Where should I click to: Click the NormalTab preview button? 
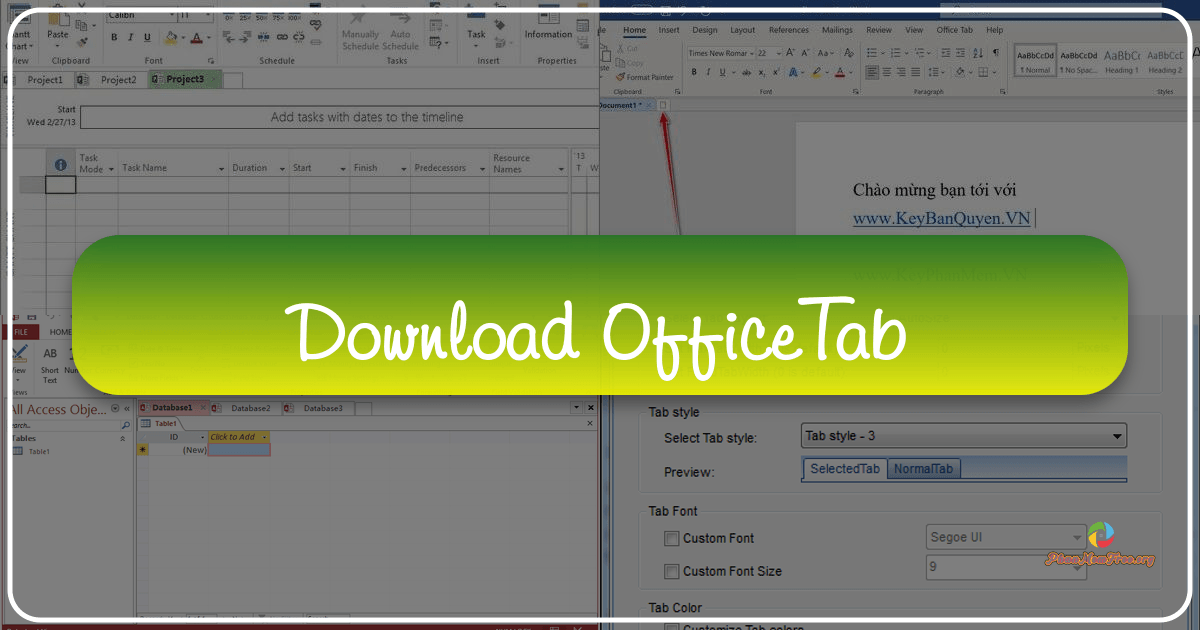coord(923,468)
